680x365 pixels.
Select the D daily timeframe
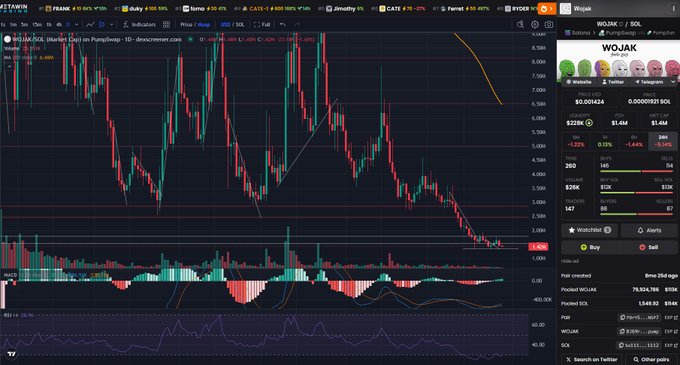[68, 25]
